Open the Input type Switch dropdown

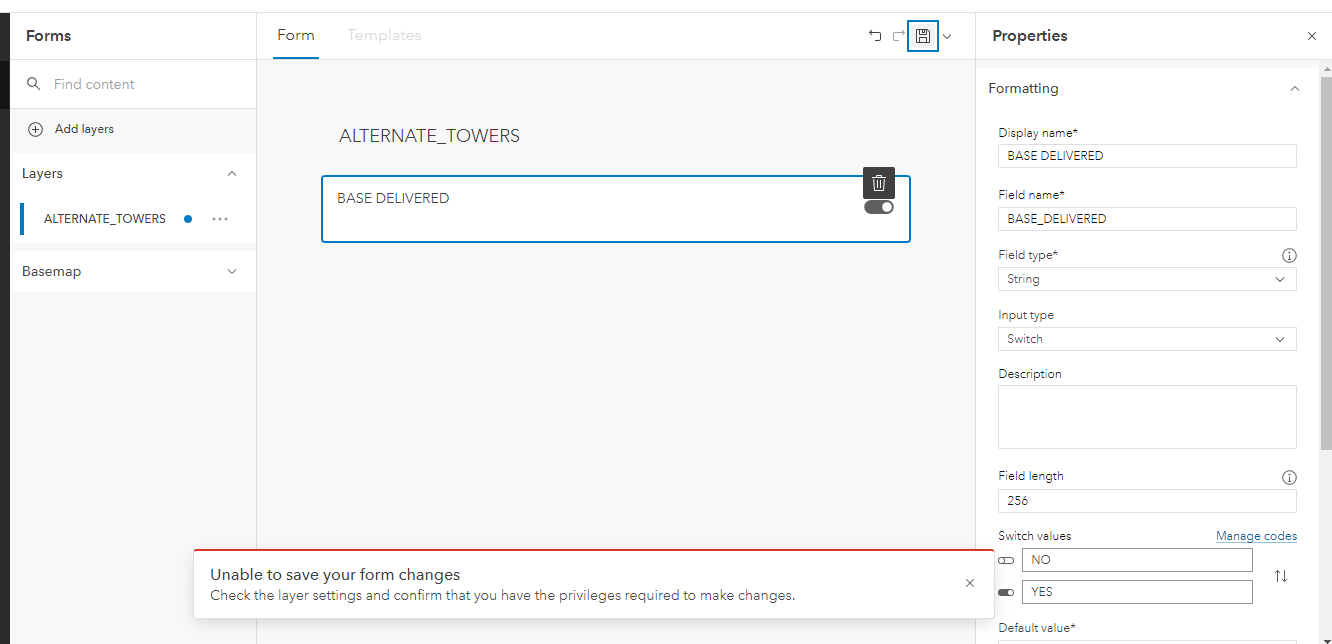coord(1147,339)
